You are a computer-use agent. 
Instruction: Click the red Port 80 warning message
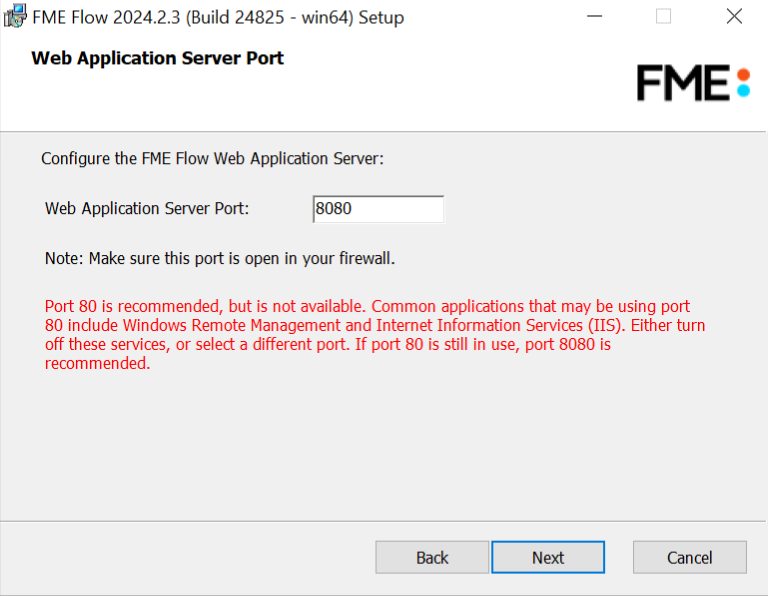click(375, 335)
